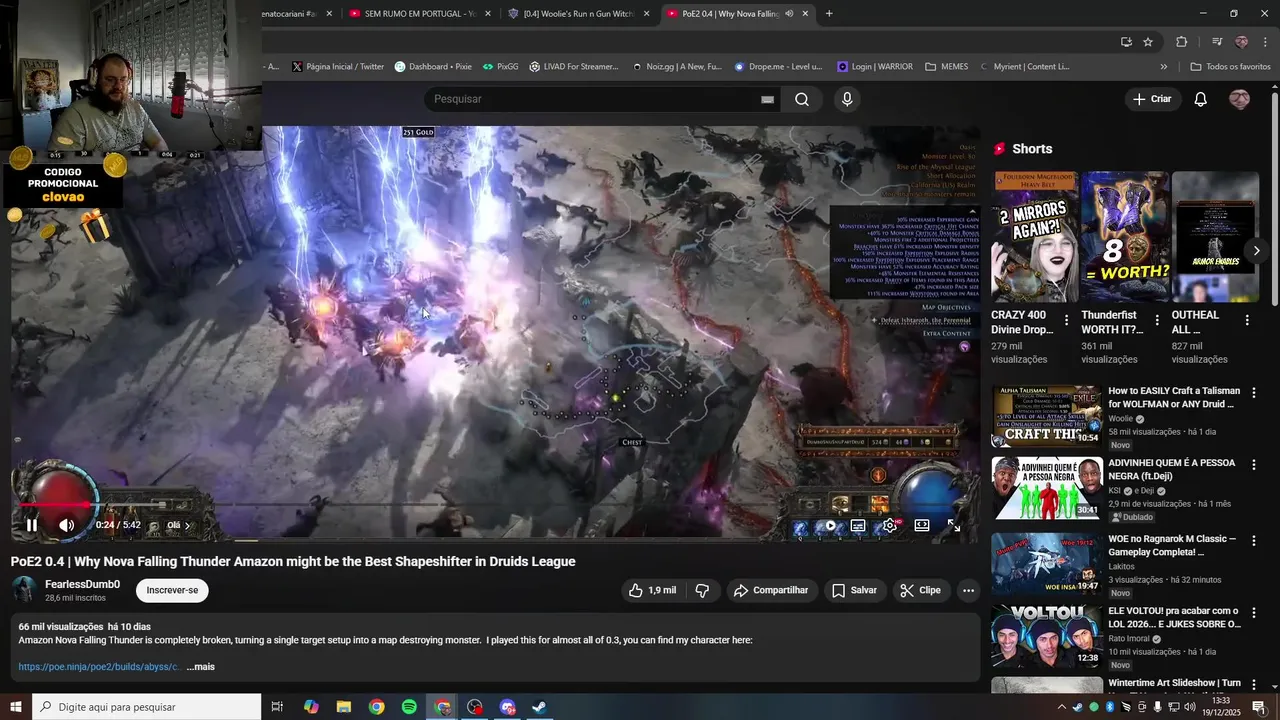Screen dimensions: 1280x720
Task: Seek on the video progress bar
Action: pyautogui.click(x=495, y=505)
